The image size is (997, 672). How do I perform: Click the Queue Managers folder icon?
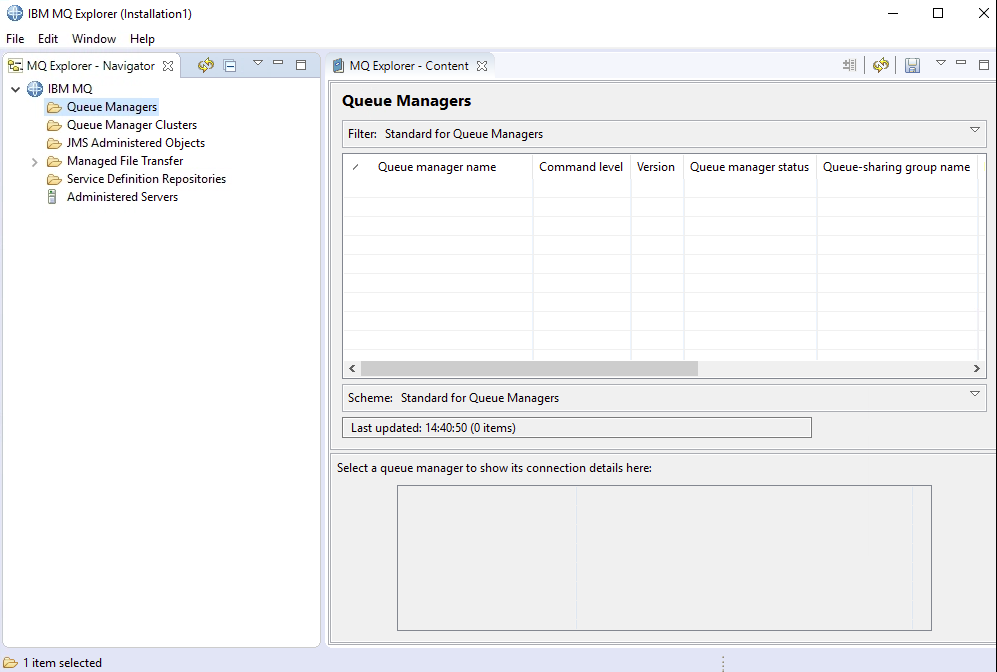[x=54, y=107]
